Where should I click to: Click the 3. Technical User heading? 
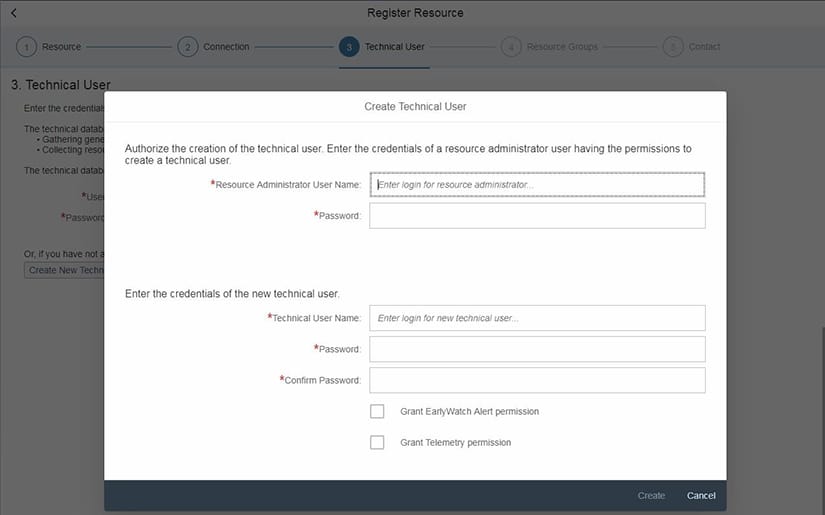click(61, 85)
